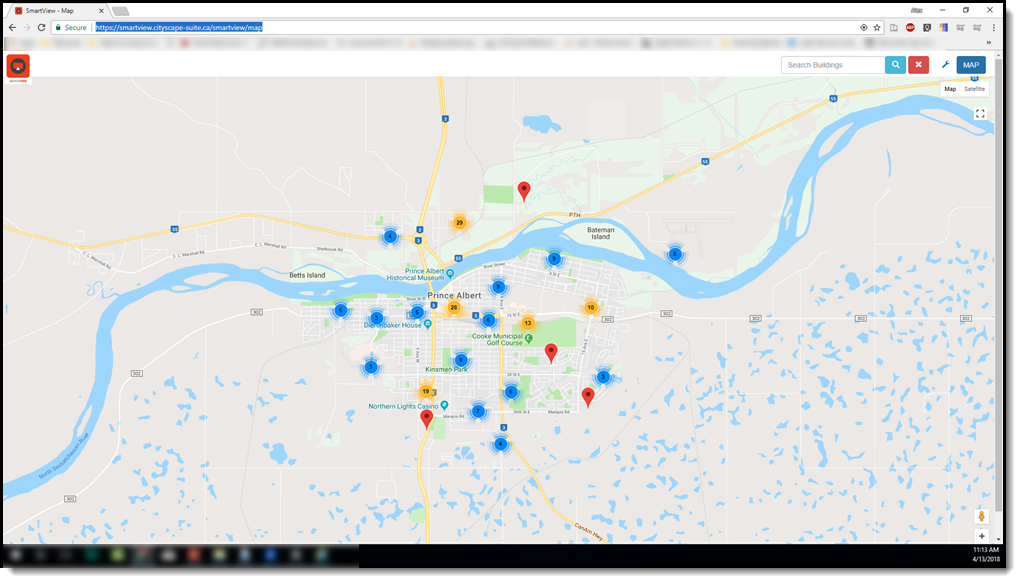Click the browser forward arrow
1021x583 pixels.
[x=27, y=27]
